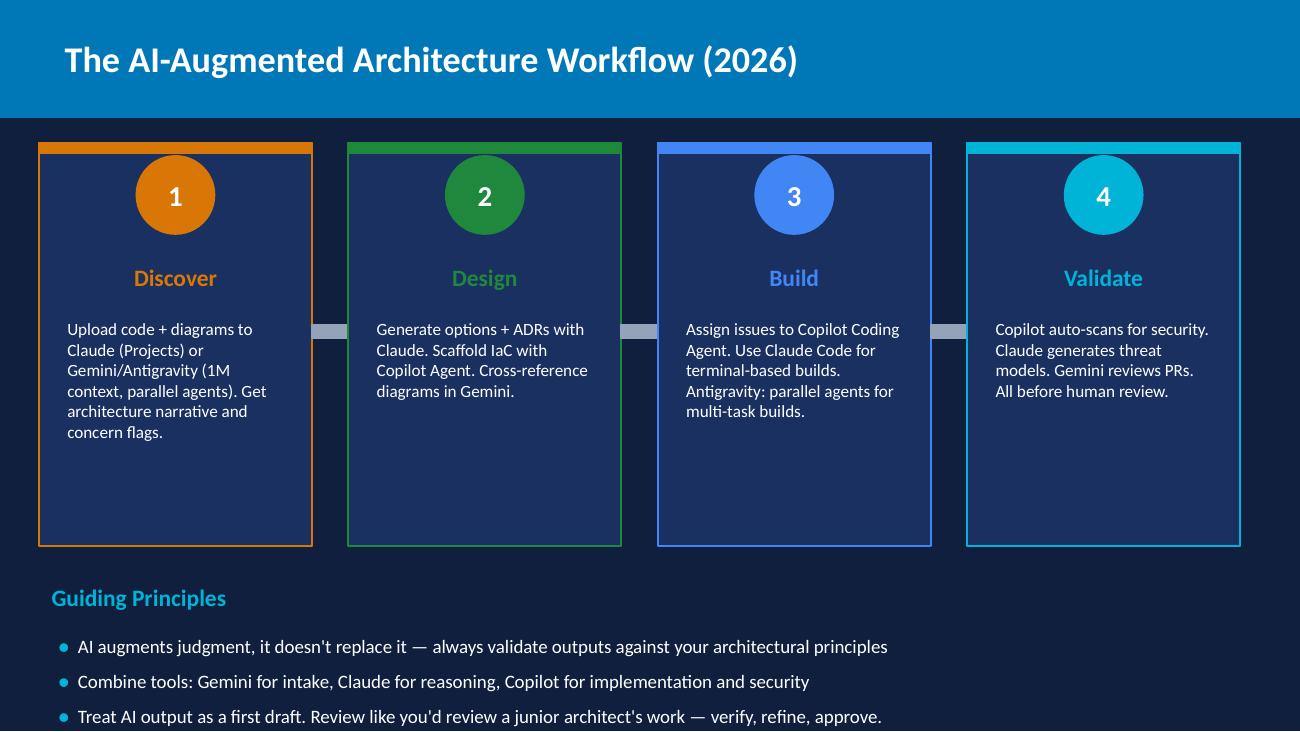Select the 'Validate' heading
The height and width of the screenshot is (732, 1300).
point(1103,279)
